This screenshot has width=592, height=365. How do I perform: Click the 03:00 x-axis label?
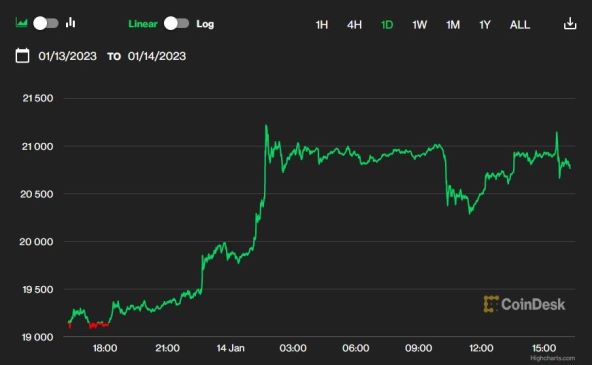(293, 348)
